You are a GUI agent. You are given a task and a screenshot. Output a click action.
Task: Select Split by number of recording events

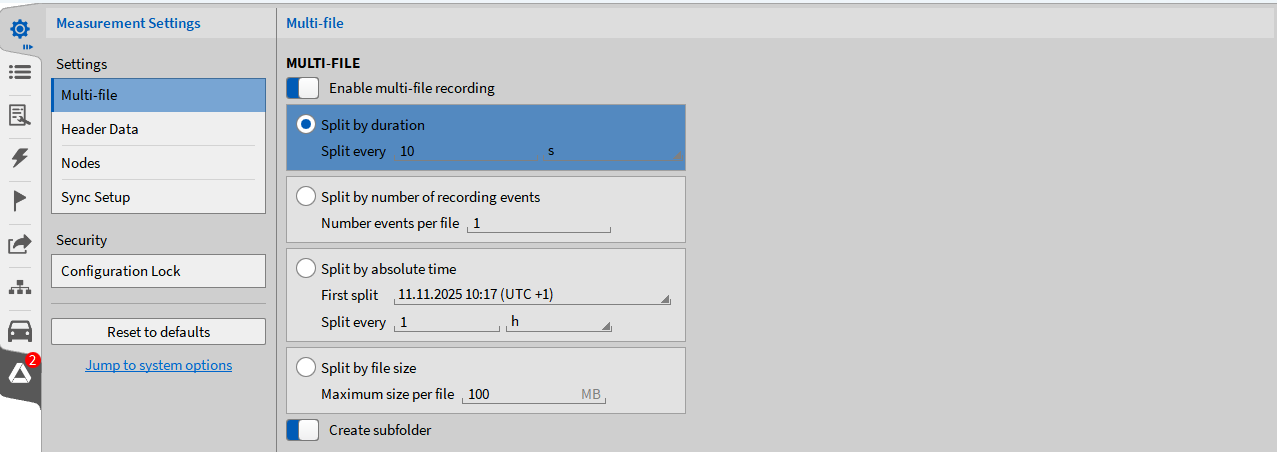click(306, 197)
